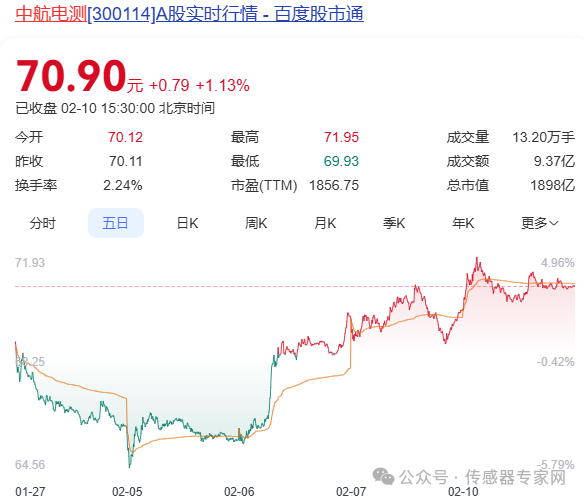The width and height of the screenshot is (584, 500).
Task: Click the 最高 value 71.95
Action: (x=341, y=137)
